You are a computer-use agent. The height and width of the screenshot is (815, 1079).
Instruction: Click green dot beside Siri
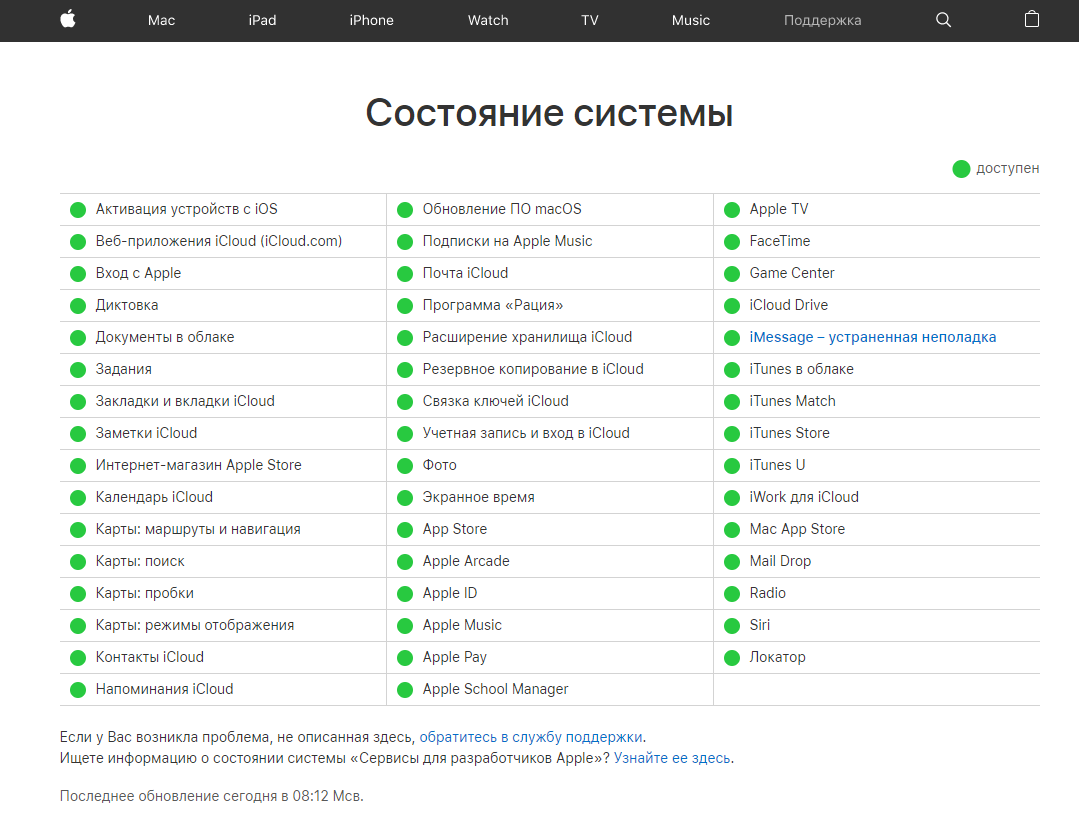(731, 626)
